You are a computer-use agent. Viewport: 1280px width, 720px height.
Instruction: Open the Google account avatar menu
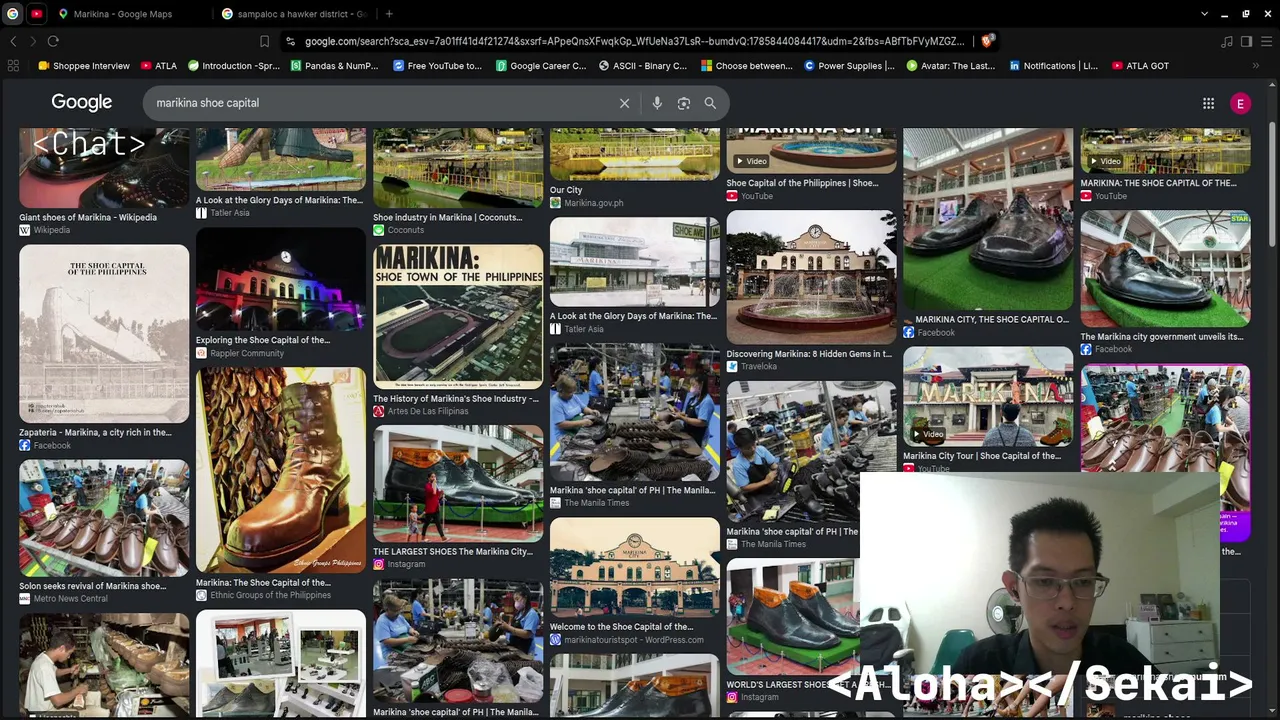click(1240, 103)
